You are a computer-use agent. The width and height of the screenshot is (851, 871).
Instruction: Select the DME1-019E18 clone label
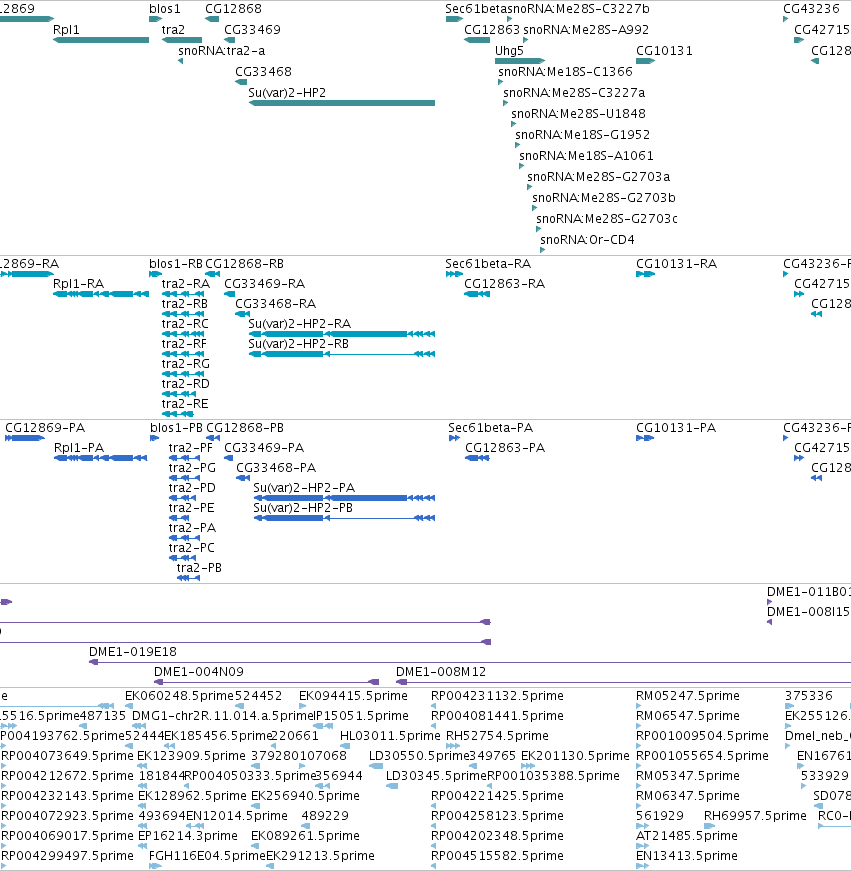[x=133, y=652]
